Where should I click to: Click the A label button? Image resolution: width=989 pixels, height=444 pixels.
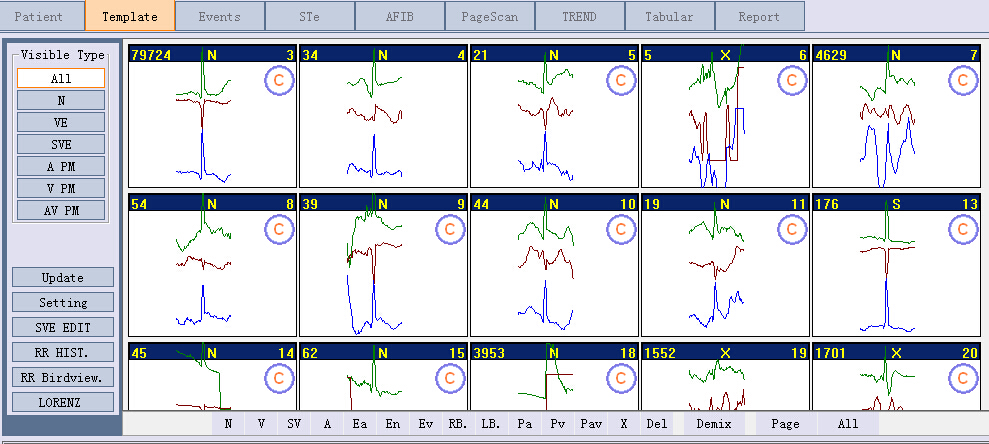click(x=327, y=424)
